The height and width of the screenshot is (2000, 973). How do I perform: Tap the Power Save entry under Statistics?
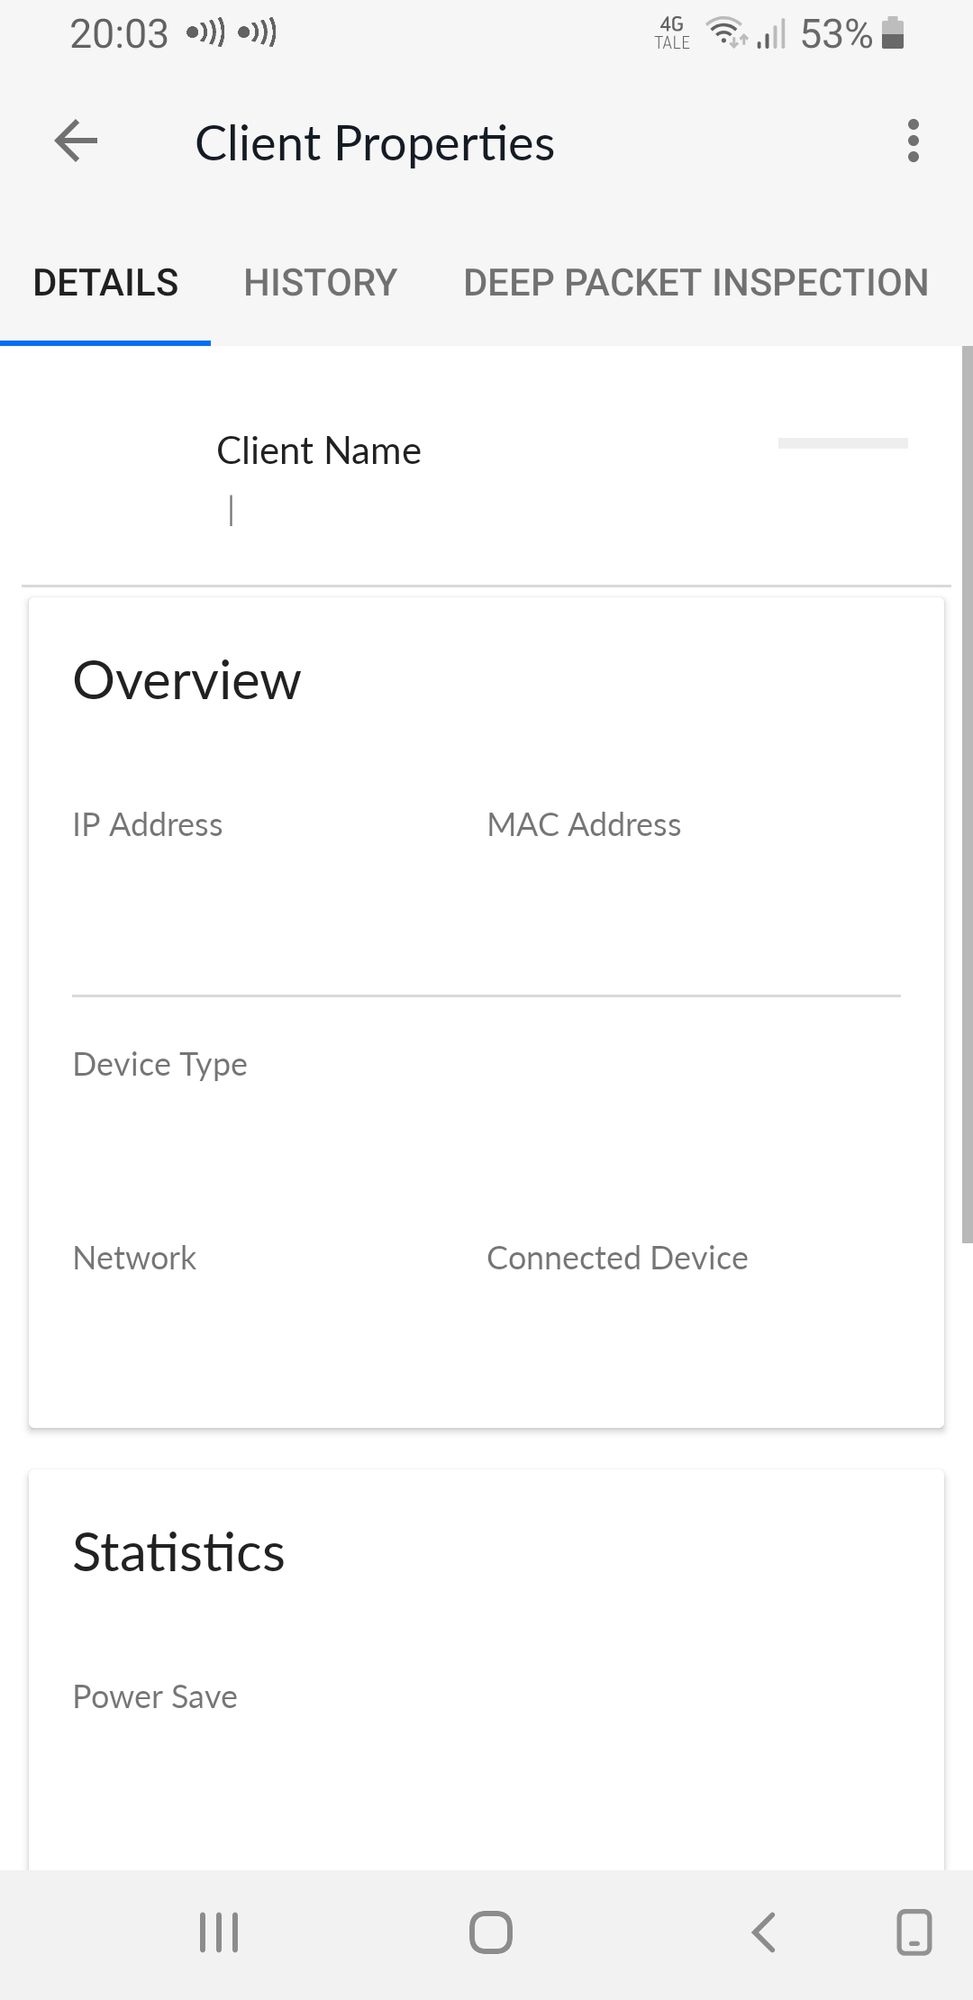point(155,1697)
